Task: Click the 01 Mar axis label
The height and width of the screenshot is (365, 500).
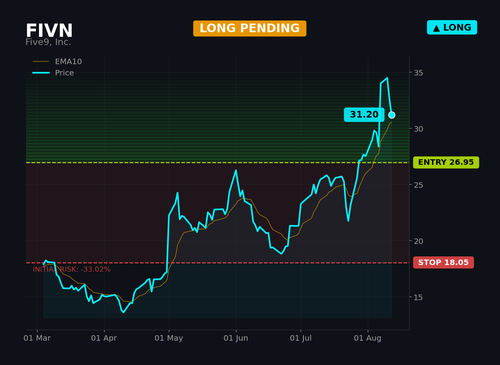Action: 37,338
